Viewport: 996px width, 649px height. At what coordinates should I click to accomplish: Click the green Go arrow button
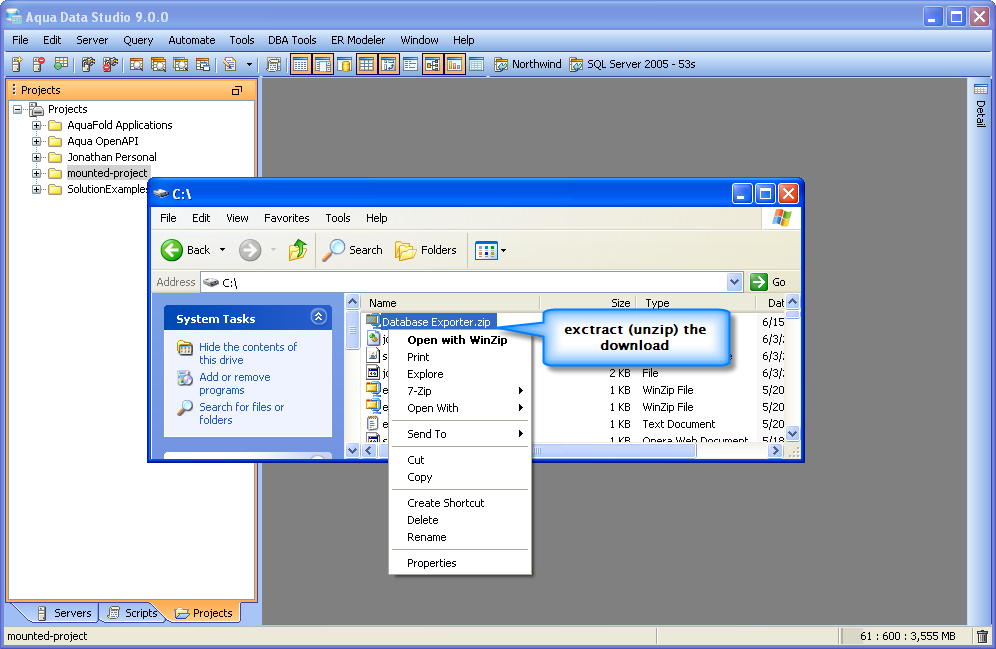point(758,282)
